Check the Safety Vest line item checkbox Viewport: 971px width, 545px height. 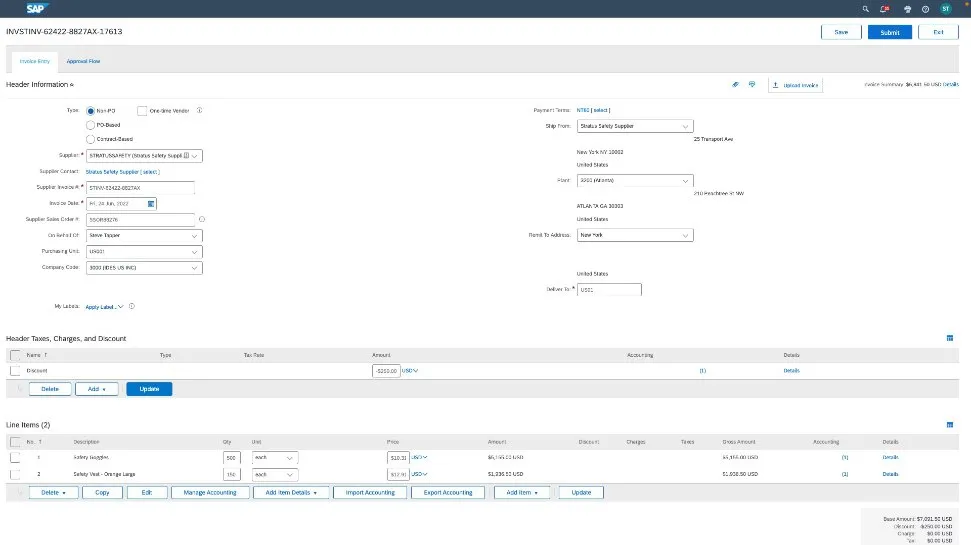(15, 473)
